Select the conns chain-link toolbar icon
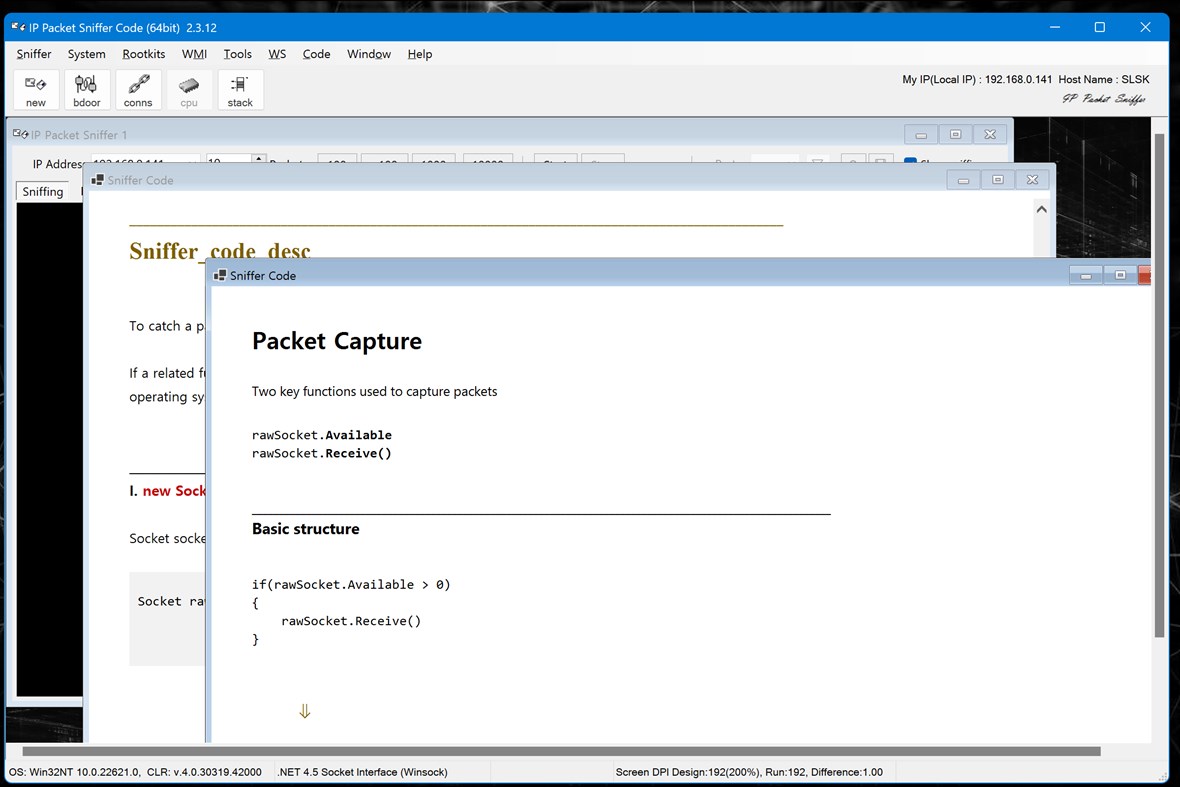The width and height of the screenshot is (1180, 787). [x=138, y=89]
